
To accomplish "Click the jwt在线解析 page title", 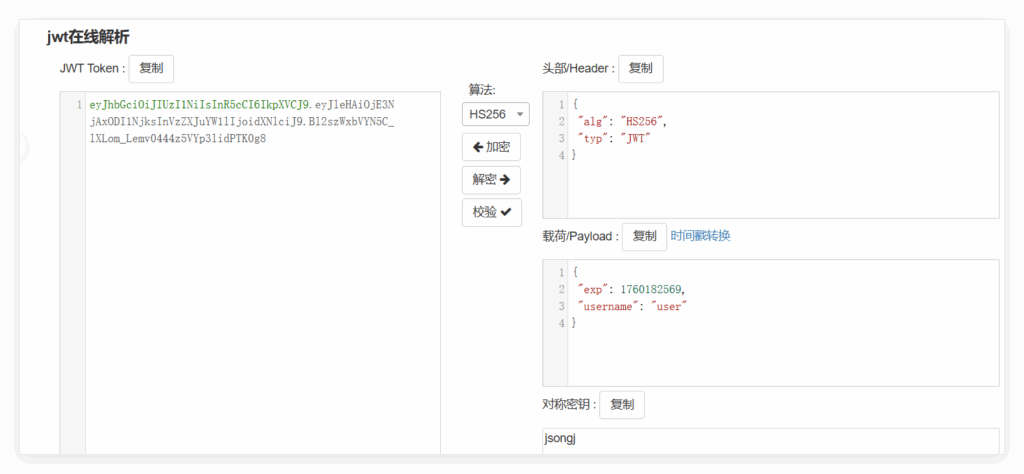I will pos(88,37).
